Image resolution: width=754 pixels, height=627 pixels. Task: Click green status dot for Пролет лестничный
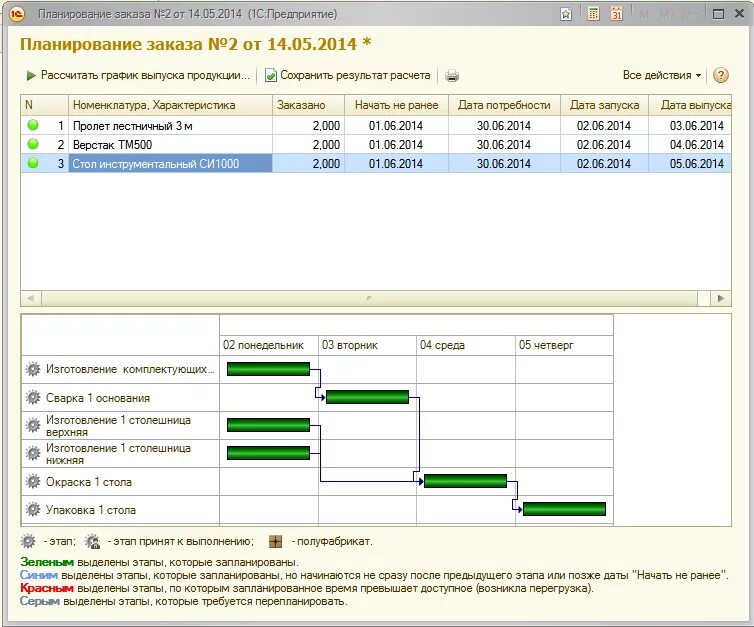(x=33, y=125)
